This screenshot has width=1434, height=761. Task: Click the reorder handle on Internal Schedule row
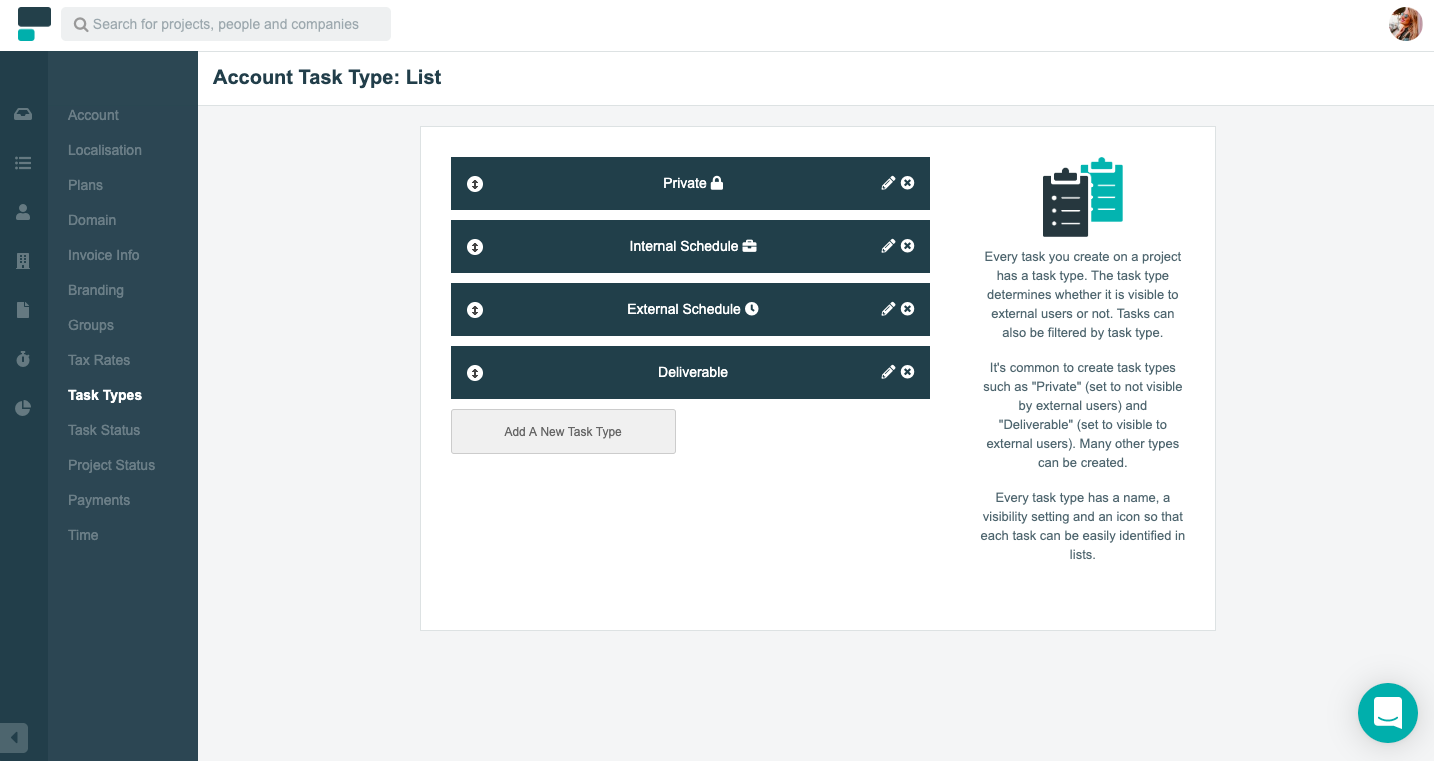coord(475,247)
